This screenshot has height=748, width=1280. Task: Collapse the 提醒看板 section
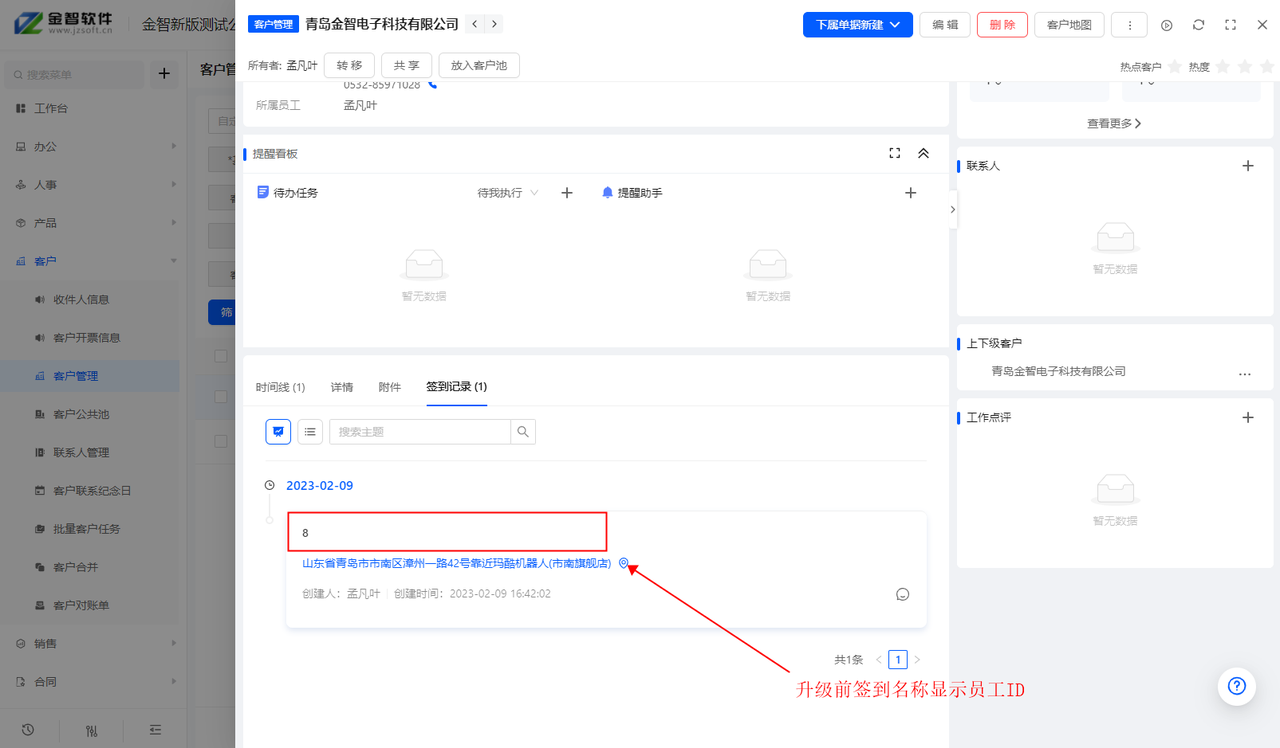click(923, 153)
